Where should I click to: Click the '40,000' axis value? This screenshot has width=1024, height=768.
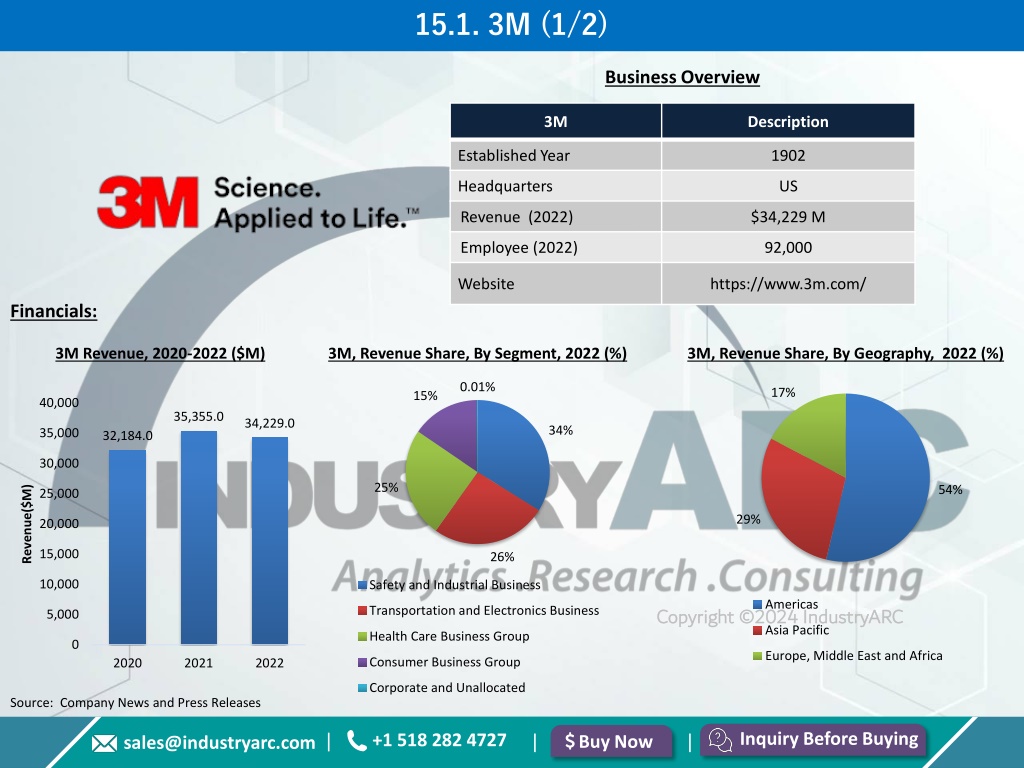59,403
